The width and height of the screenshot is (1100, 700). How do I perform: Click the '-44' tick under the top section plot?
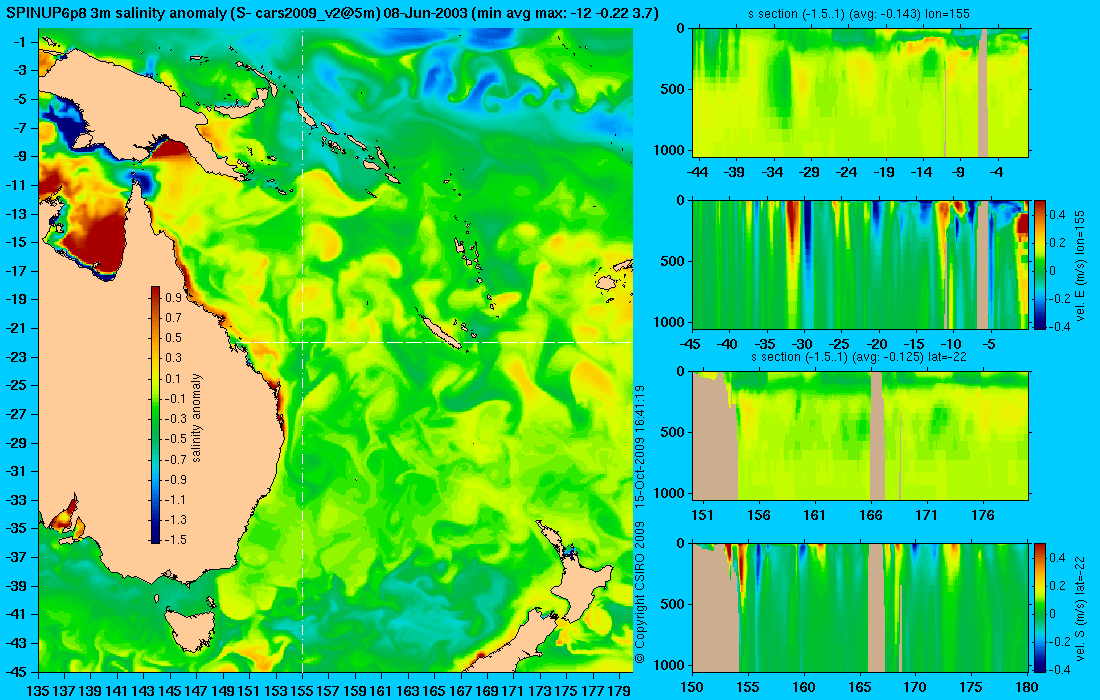point(697,172)
